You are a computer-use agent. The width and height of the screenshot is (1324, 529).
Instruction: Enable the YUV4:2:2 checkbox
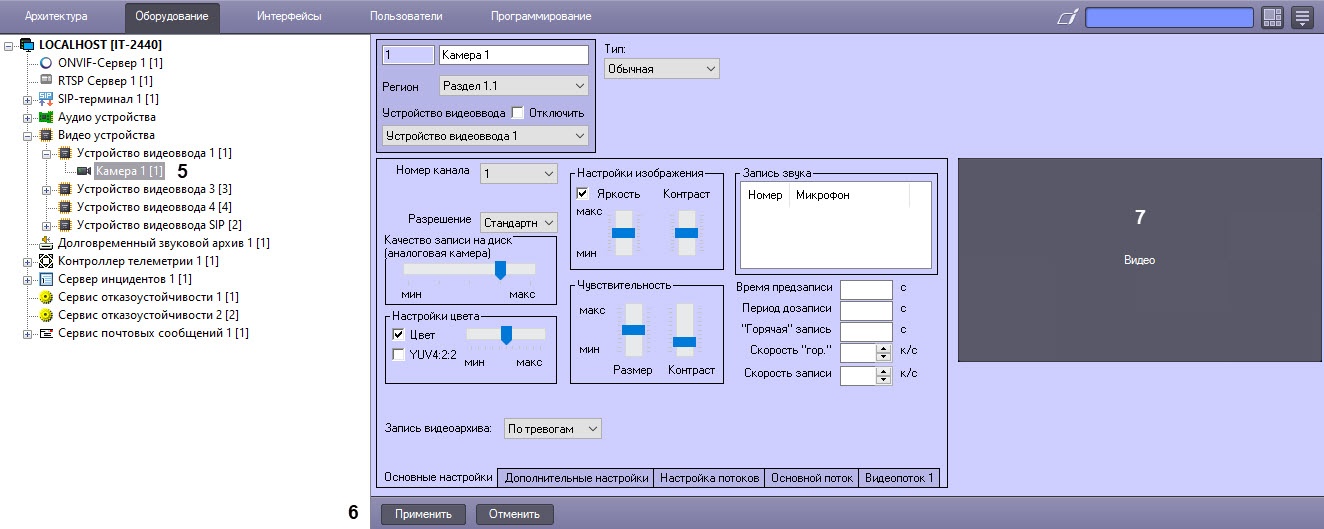[398, 354]
